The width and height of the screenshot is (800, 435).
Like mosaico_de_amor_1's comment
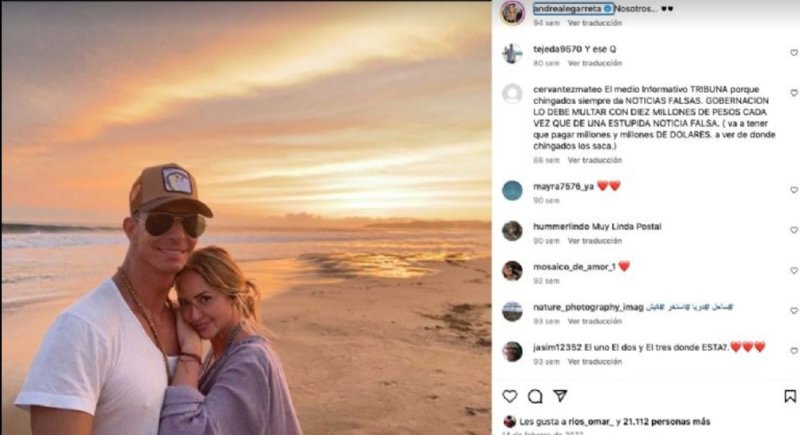(794, 270)
